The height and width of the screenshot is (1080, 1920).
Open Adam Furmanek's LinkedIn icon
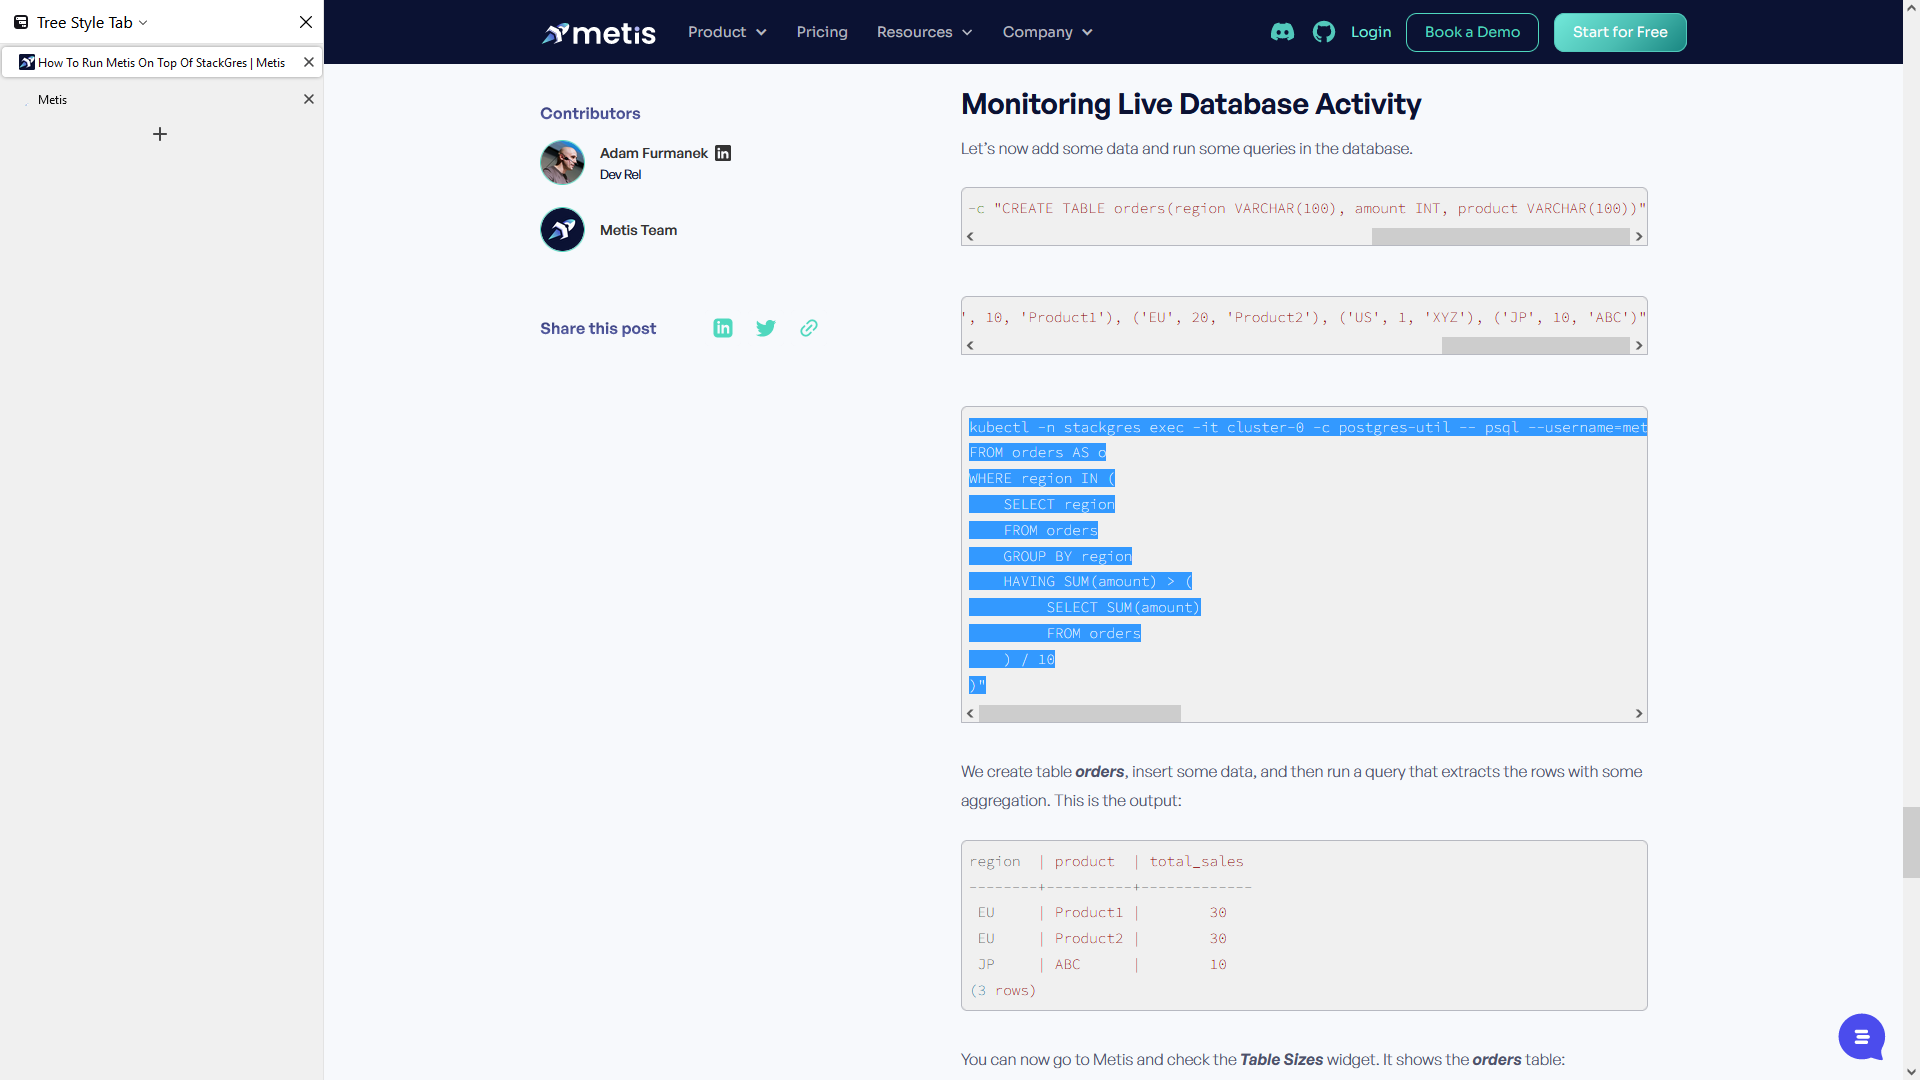(723, 153)
